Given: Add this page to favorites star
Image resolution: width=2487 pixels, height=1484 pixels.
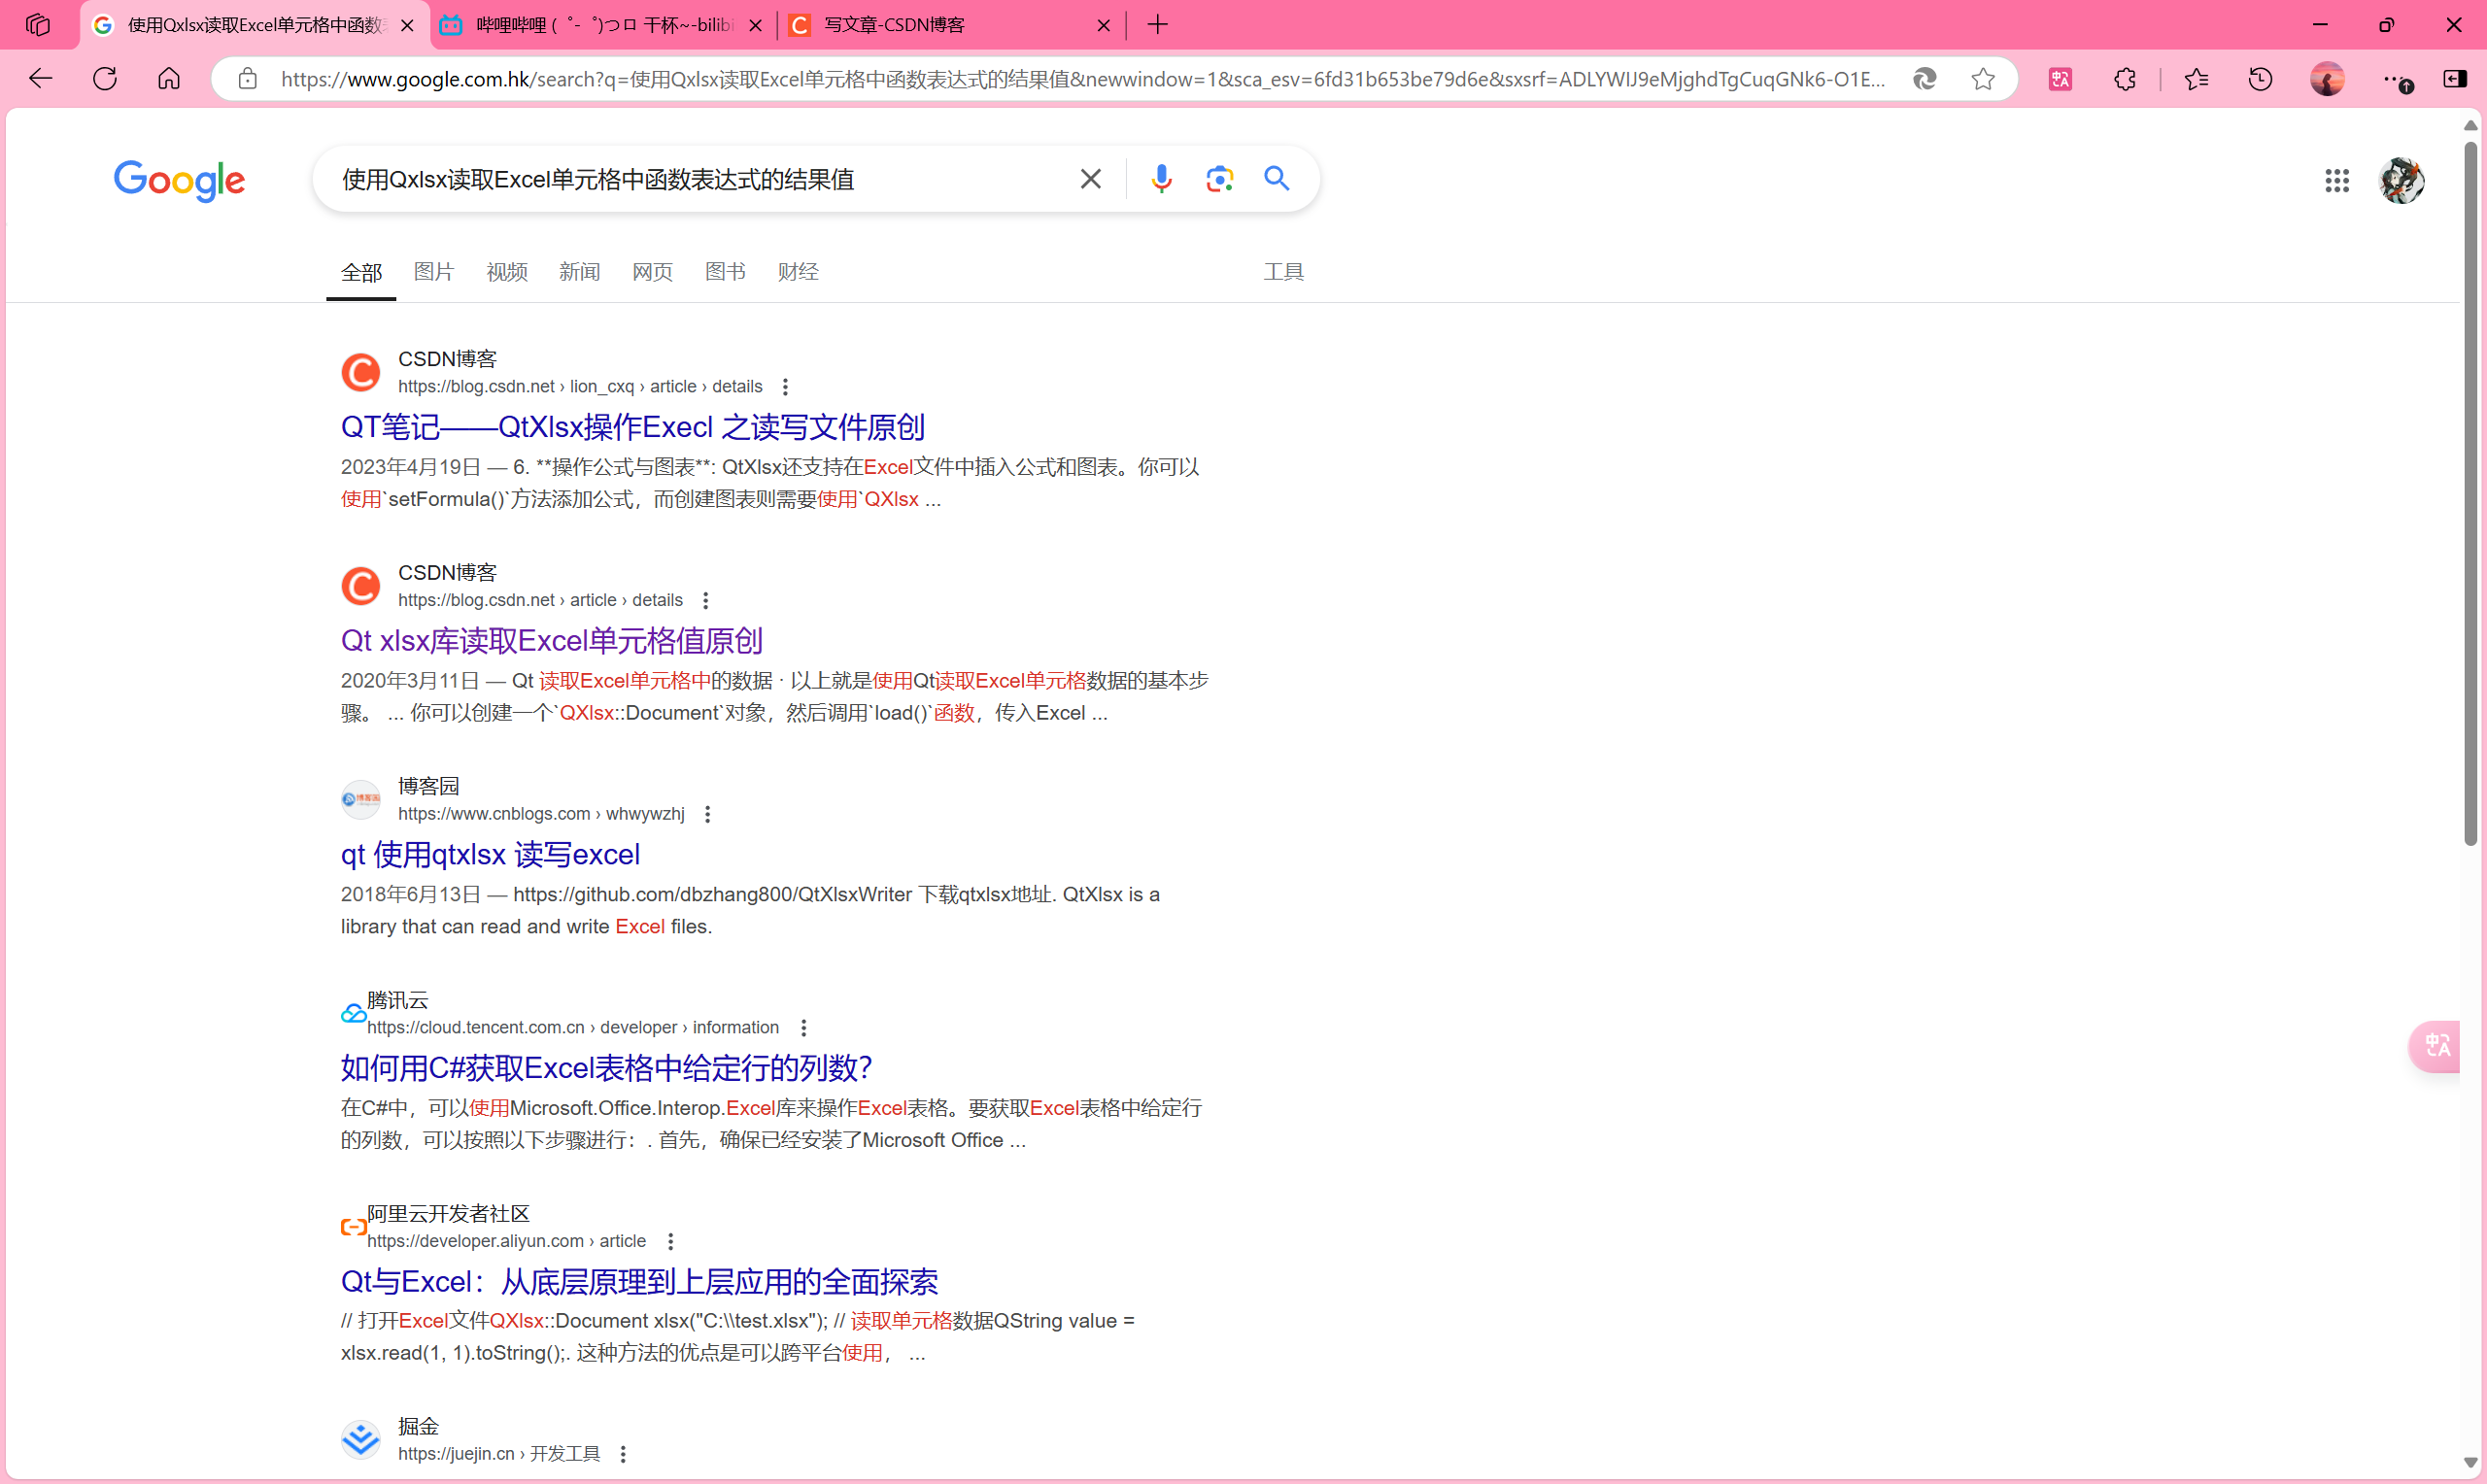Looking at the screenshot, I should [x=1983, y=79].
